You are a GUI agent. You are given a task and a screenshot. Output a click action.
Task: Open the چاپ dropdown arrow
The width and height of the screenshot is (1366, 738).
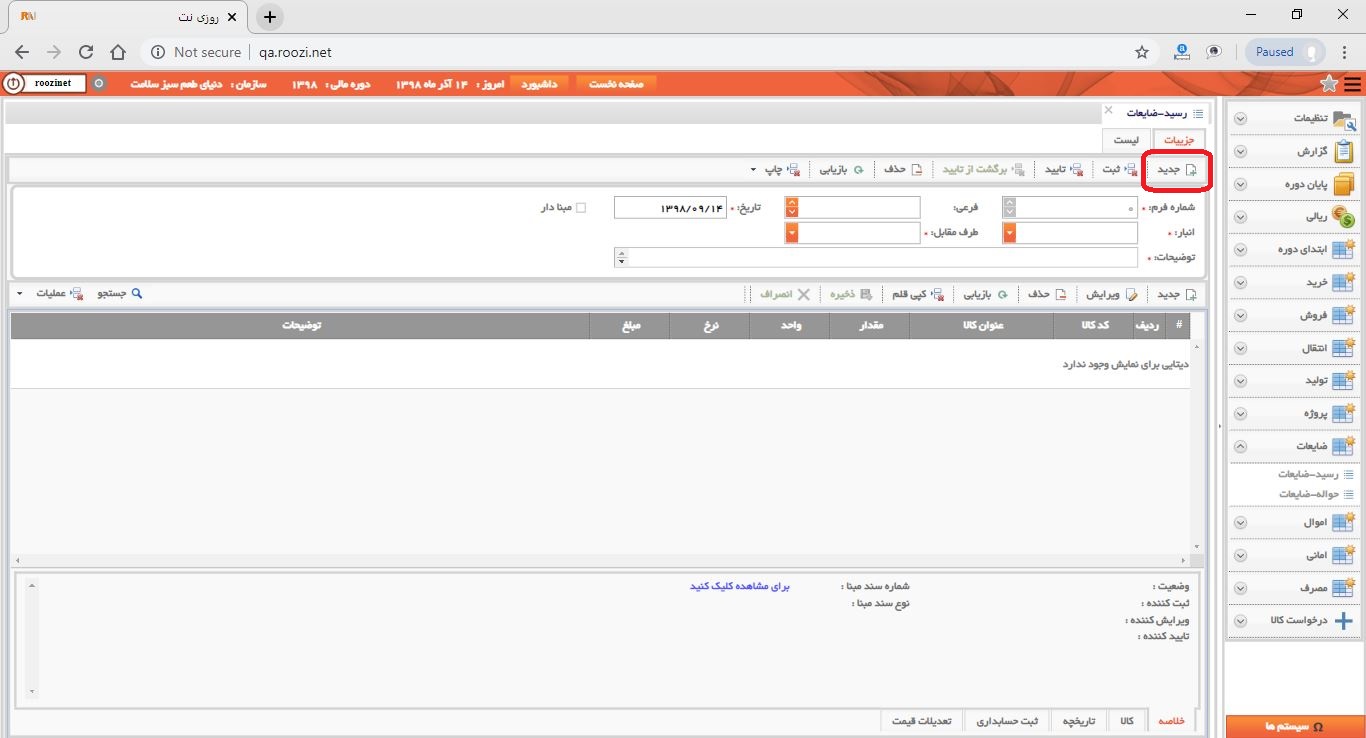point(752,170)
